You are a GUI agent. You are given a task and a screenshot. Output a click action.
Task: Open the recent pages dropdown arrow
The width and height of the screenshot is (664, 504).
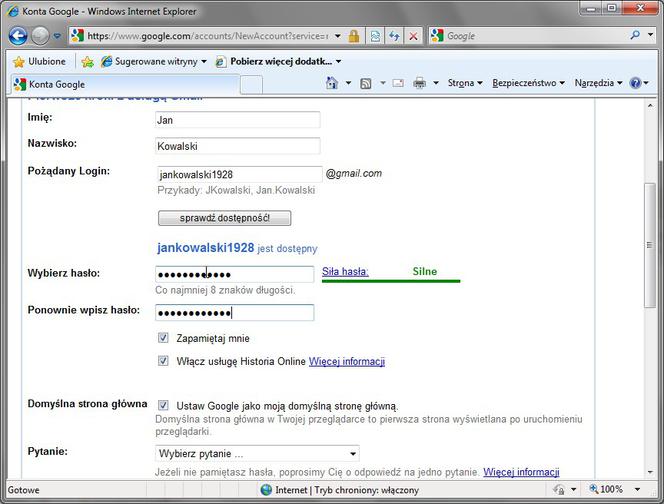coord(58,36)
